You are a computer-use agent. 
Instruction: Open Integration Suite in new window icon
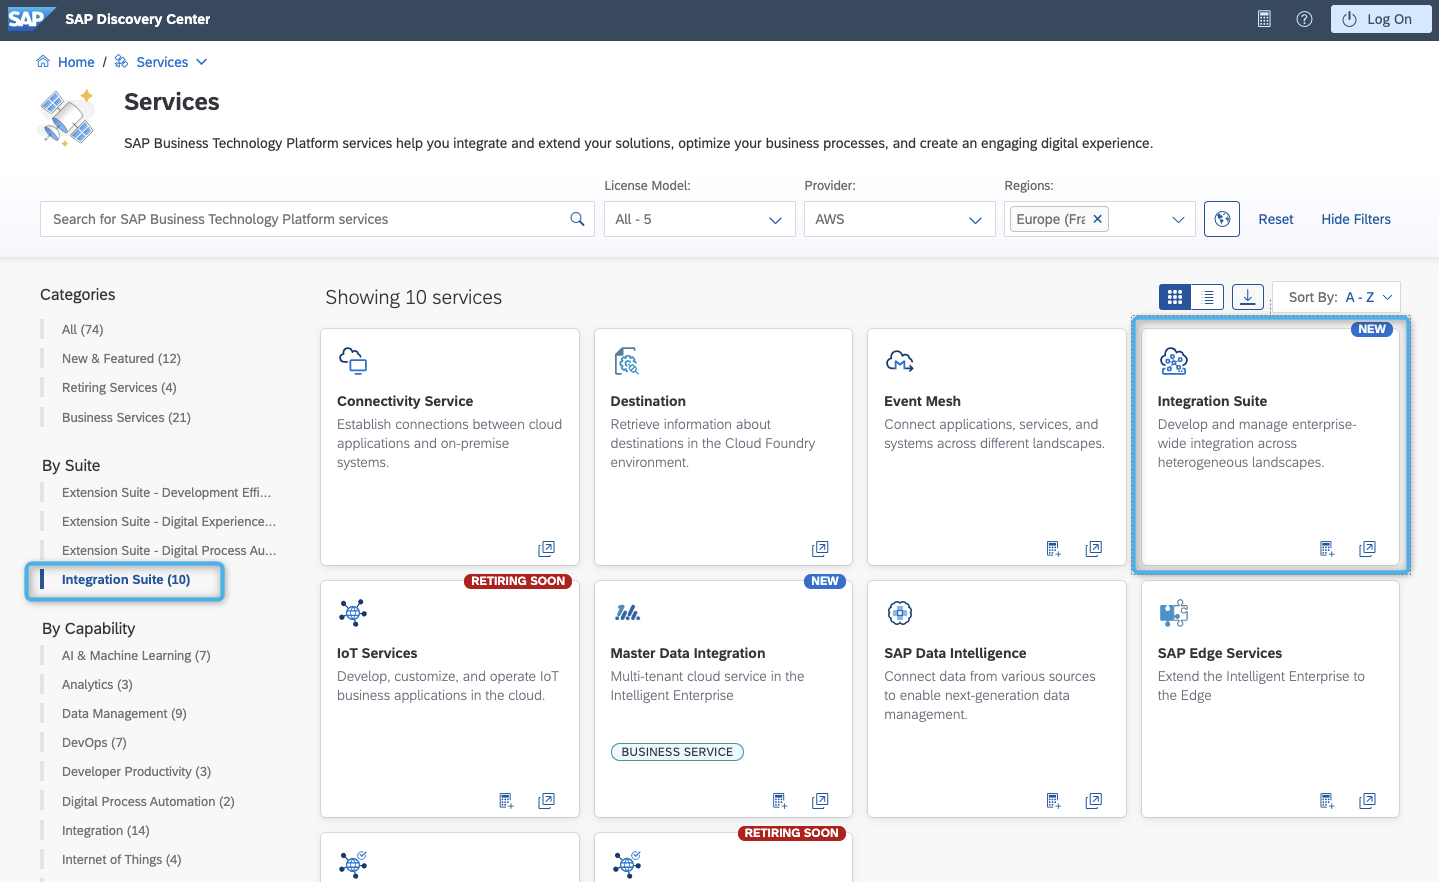(x=1368, y=549)
